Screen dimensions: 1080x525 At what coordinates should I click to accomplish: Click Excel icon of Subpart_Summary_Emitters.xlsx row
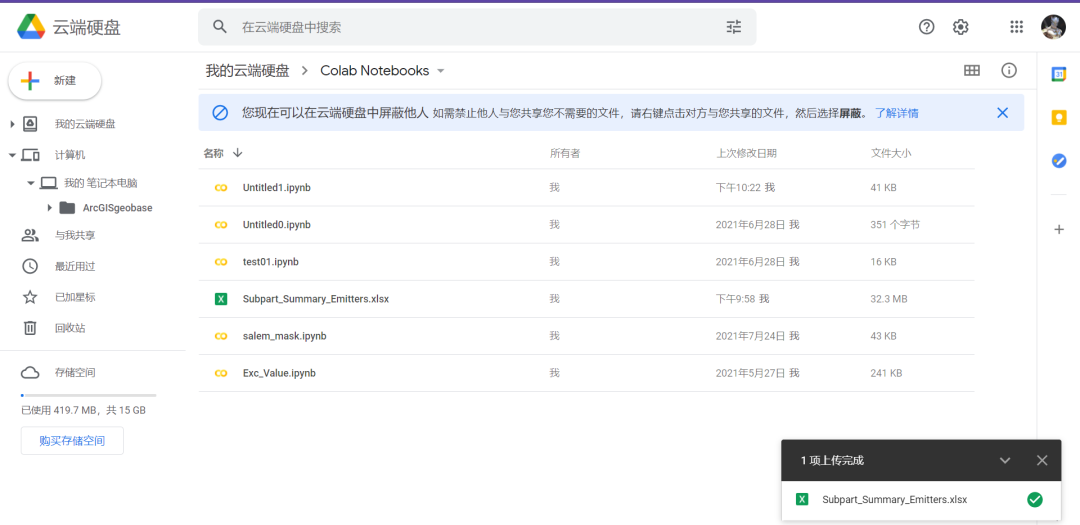[221, 299]
